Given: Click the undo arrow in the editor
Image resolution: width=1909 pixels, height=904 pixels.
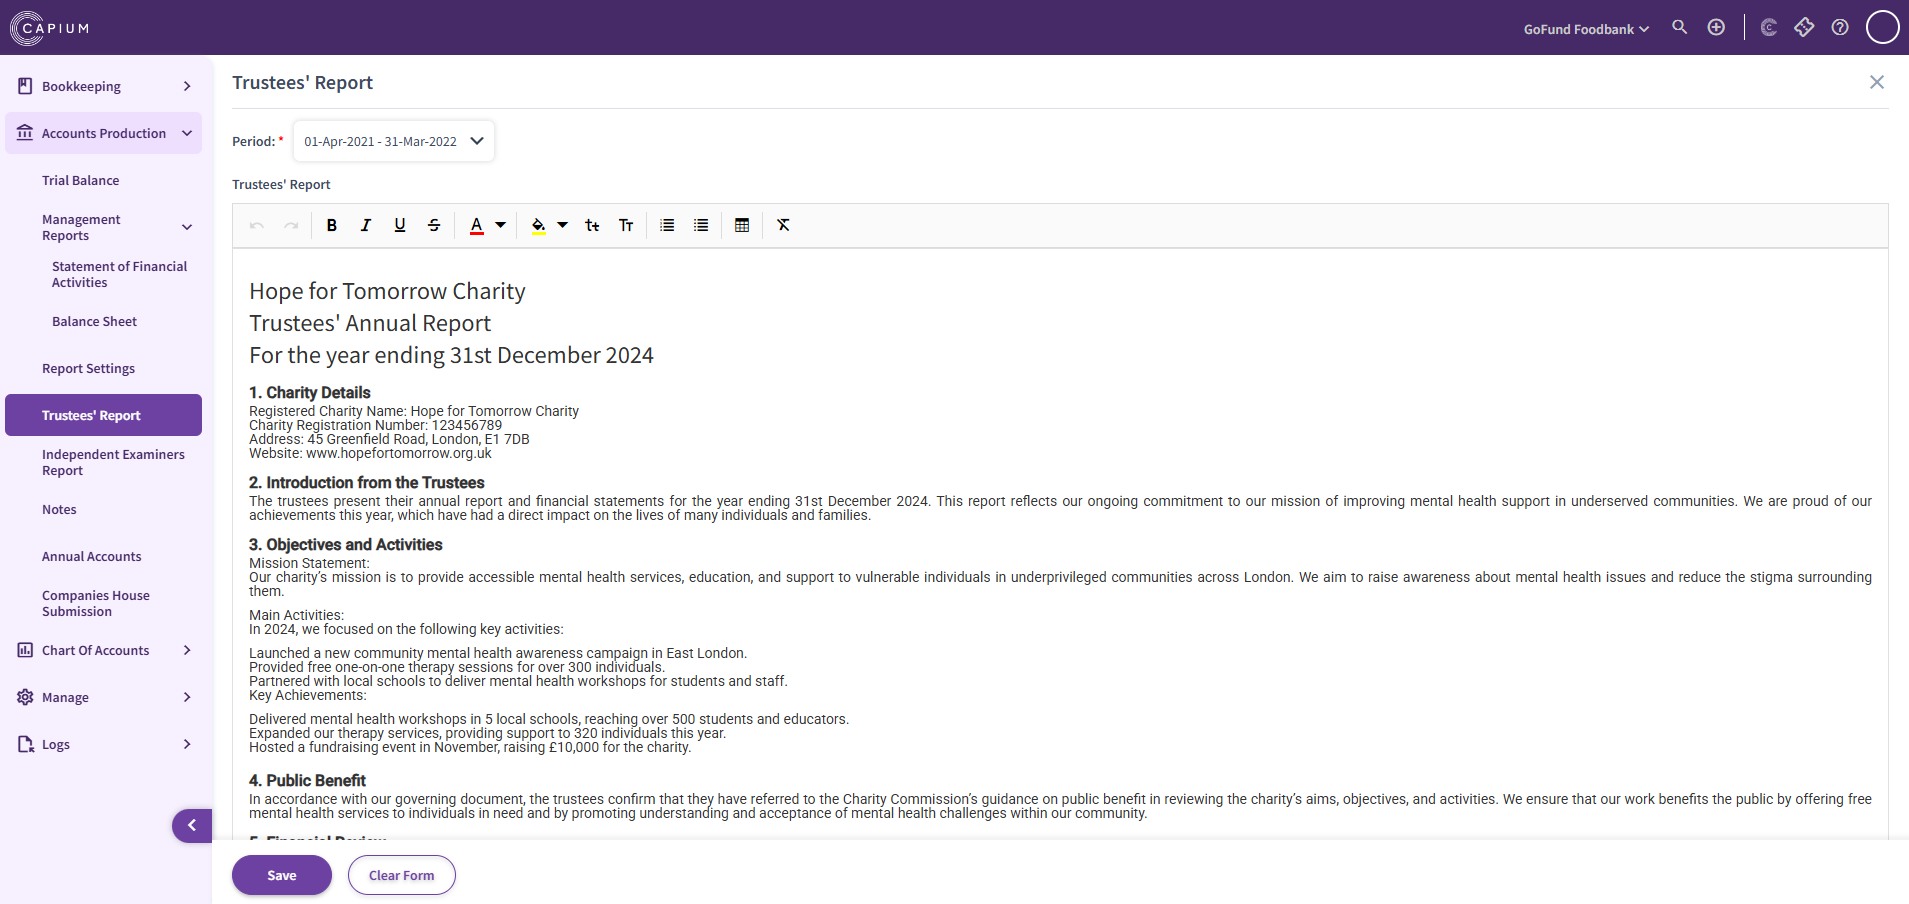Looking at the screenshot, I should tap(257, 225).
